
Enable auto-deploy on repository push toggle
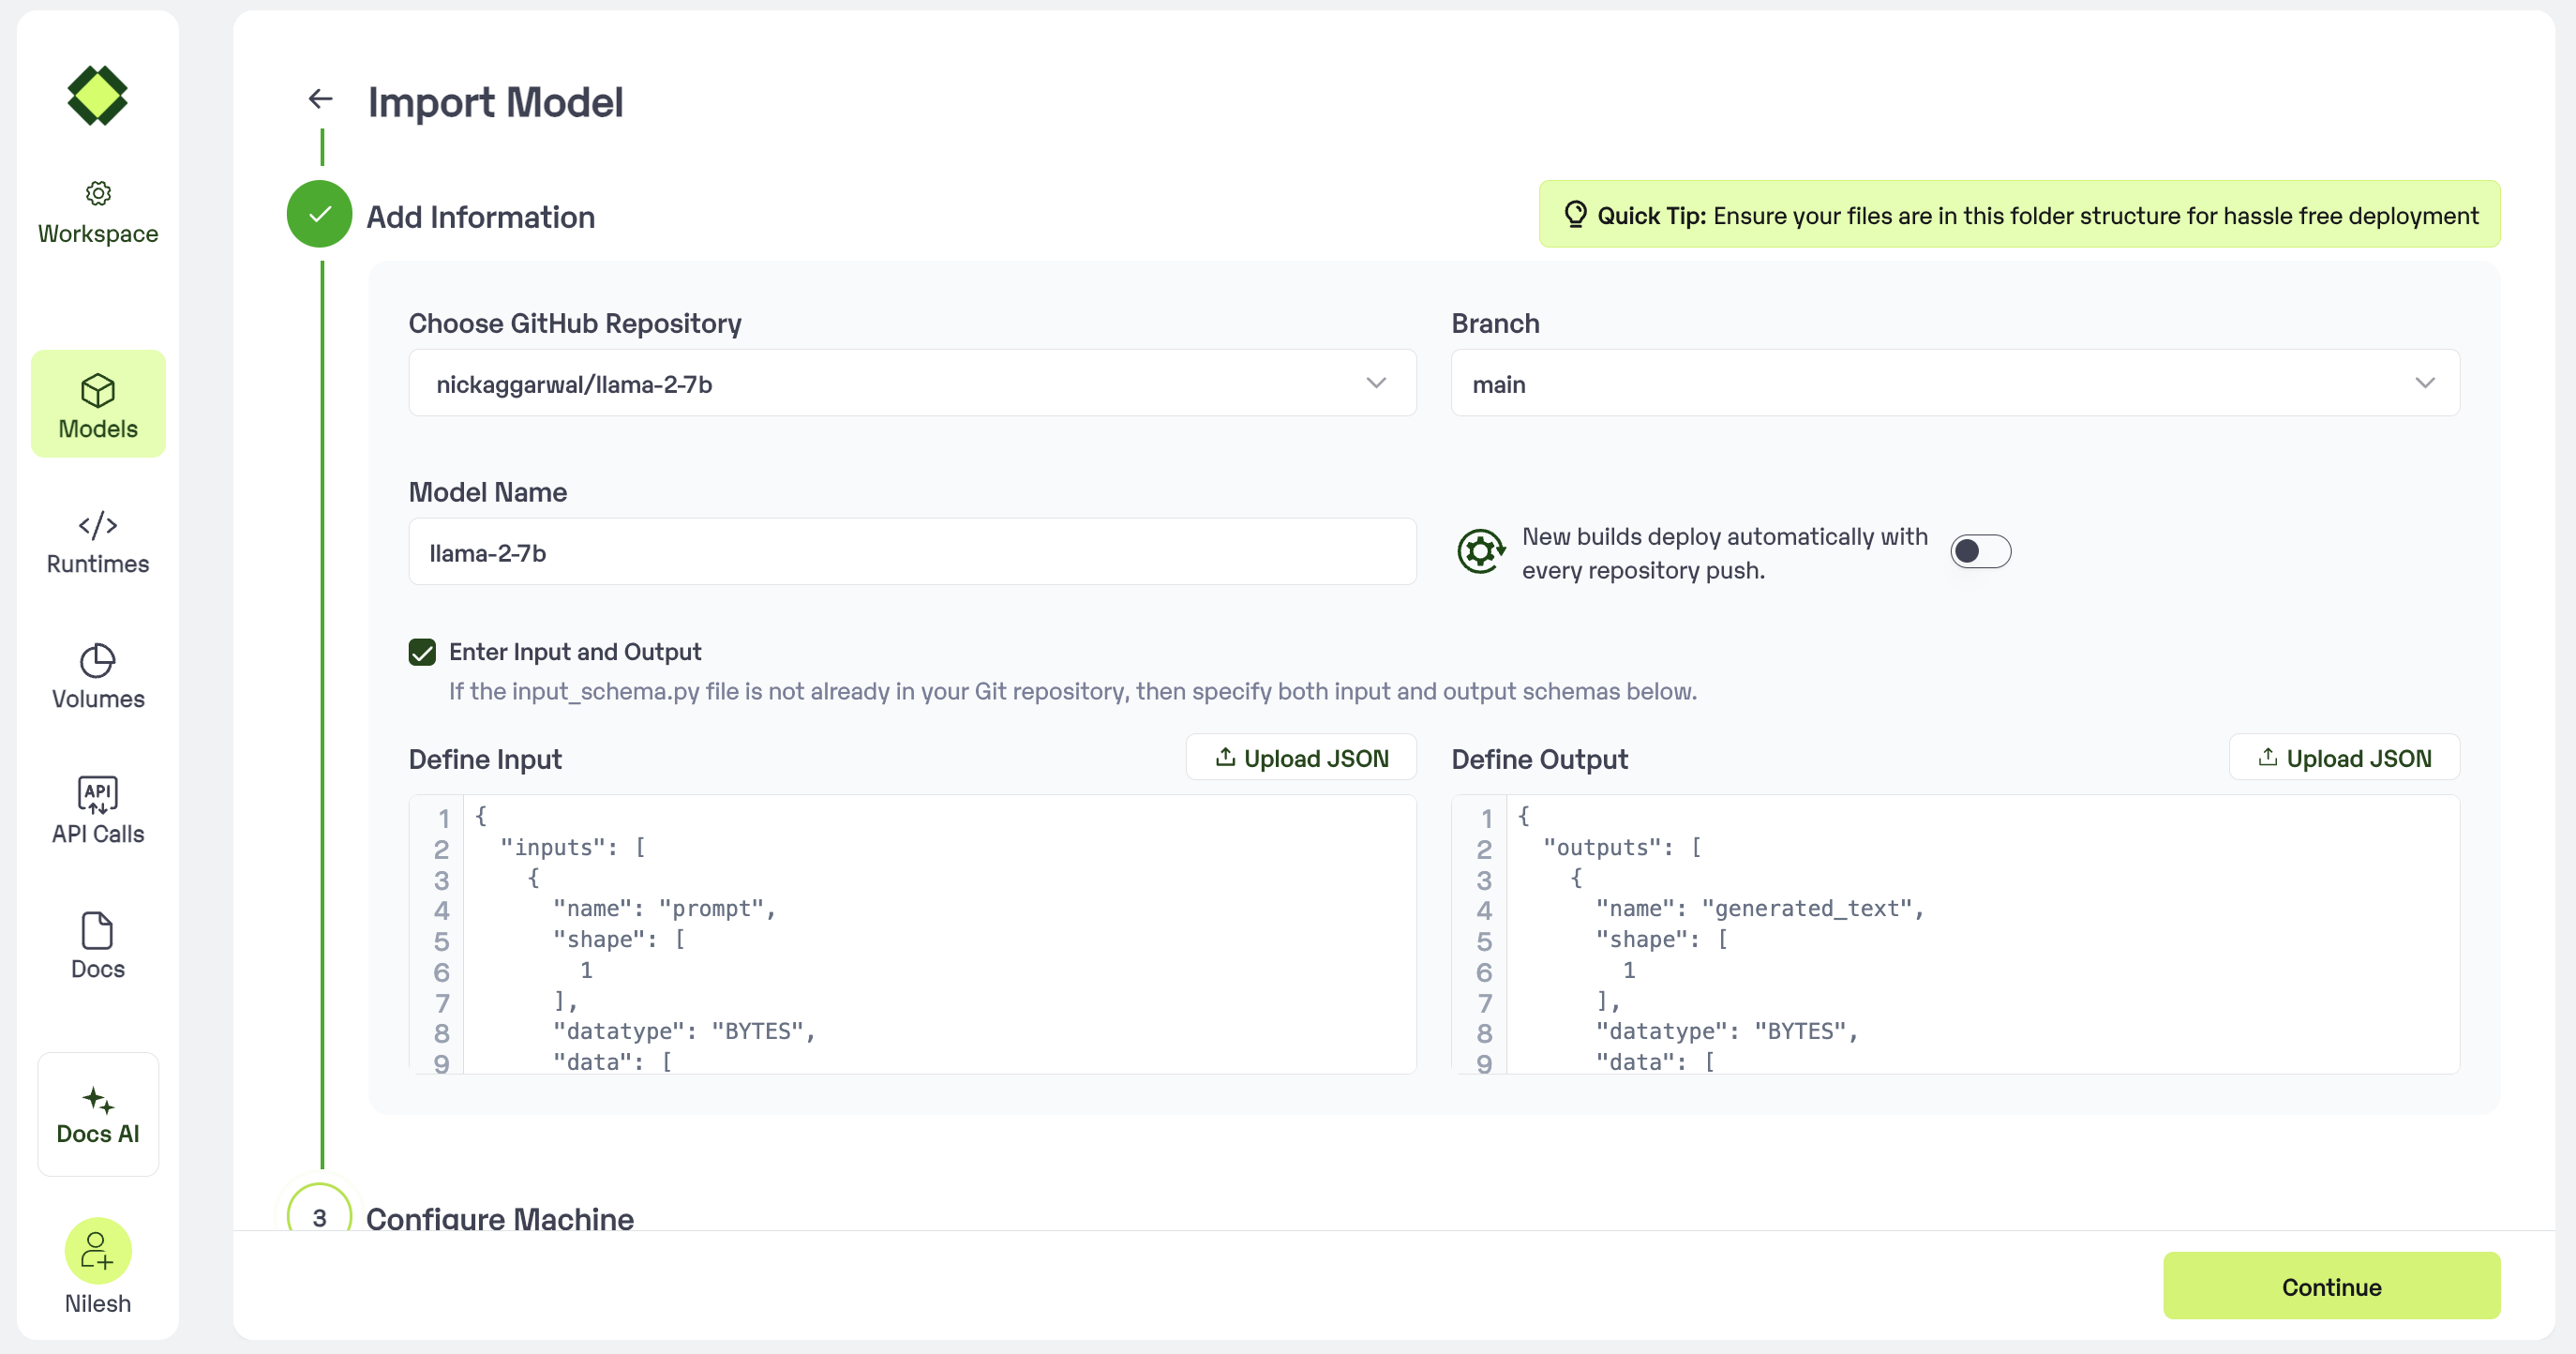coord(1980,551)
